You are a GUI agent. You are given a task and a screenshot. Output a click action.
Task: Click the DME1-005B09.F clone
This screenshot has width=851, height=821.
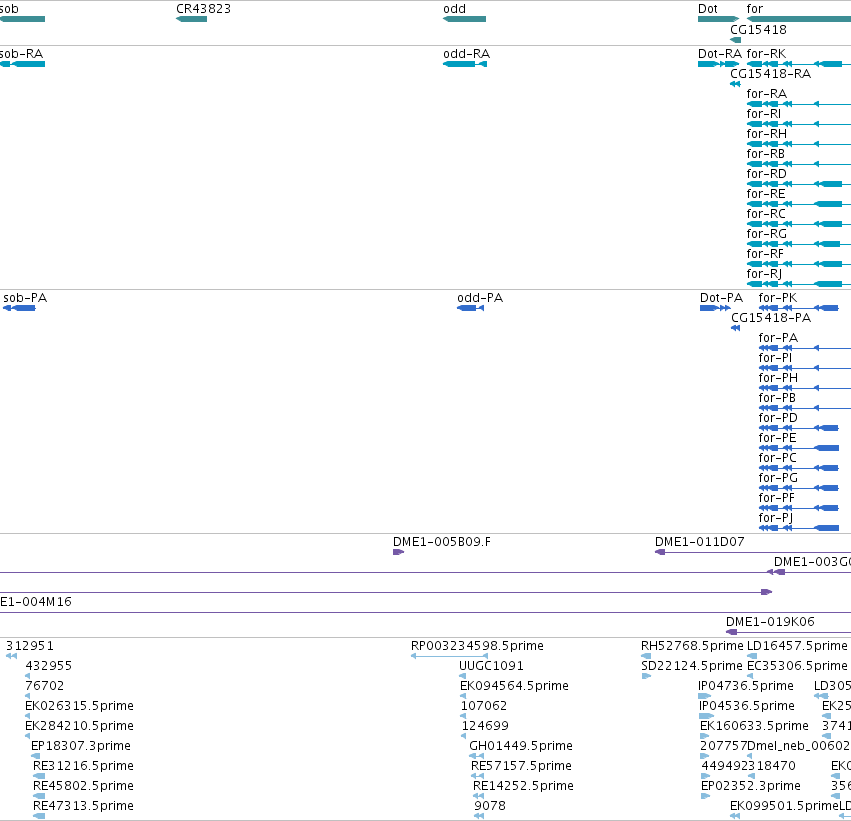(x=398, y=552)
